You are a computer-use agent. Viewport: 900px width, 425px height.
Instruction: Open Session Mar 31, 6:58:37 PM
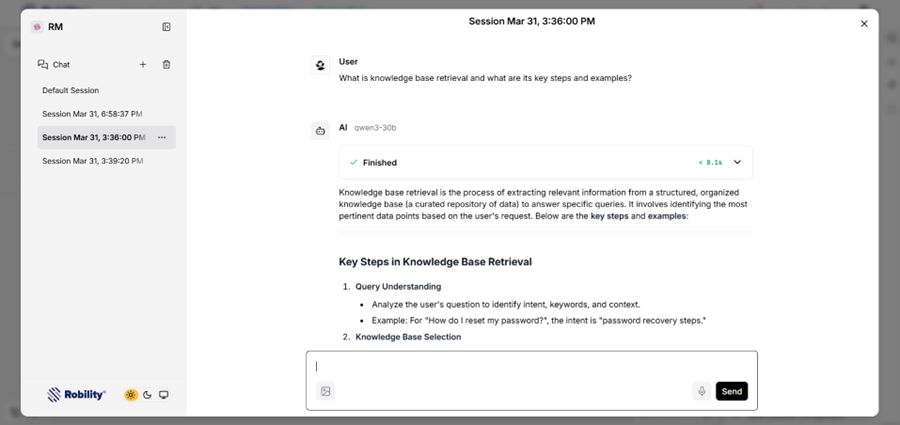click(92, 114)
